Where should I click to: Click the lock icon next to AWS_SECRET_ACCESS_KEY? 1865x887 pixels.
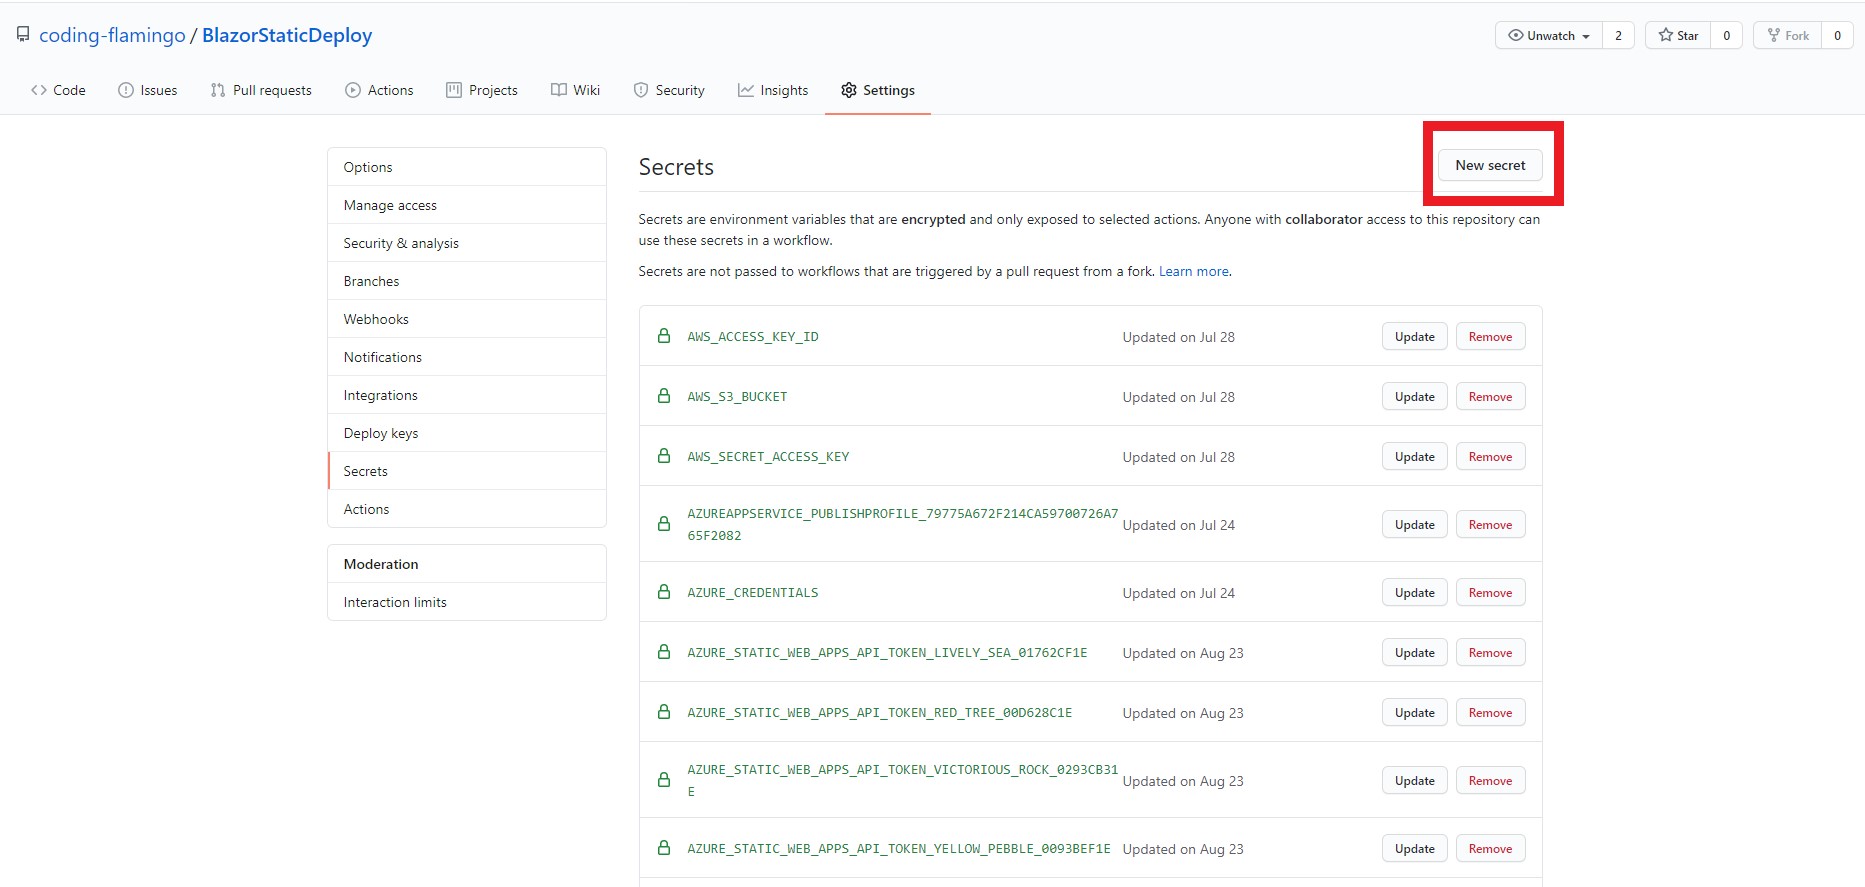click(664, 456)
